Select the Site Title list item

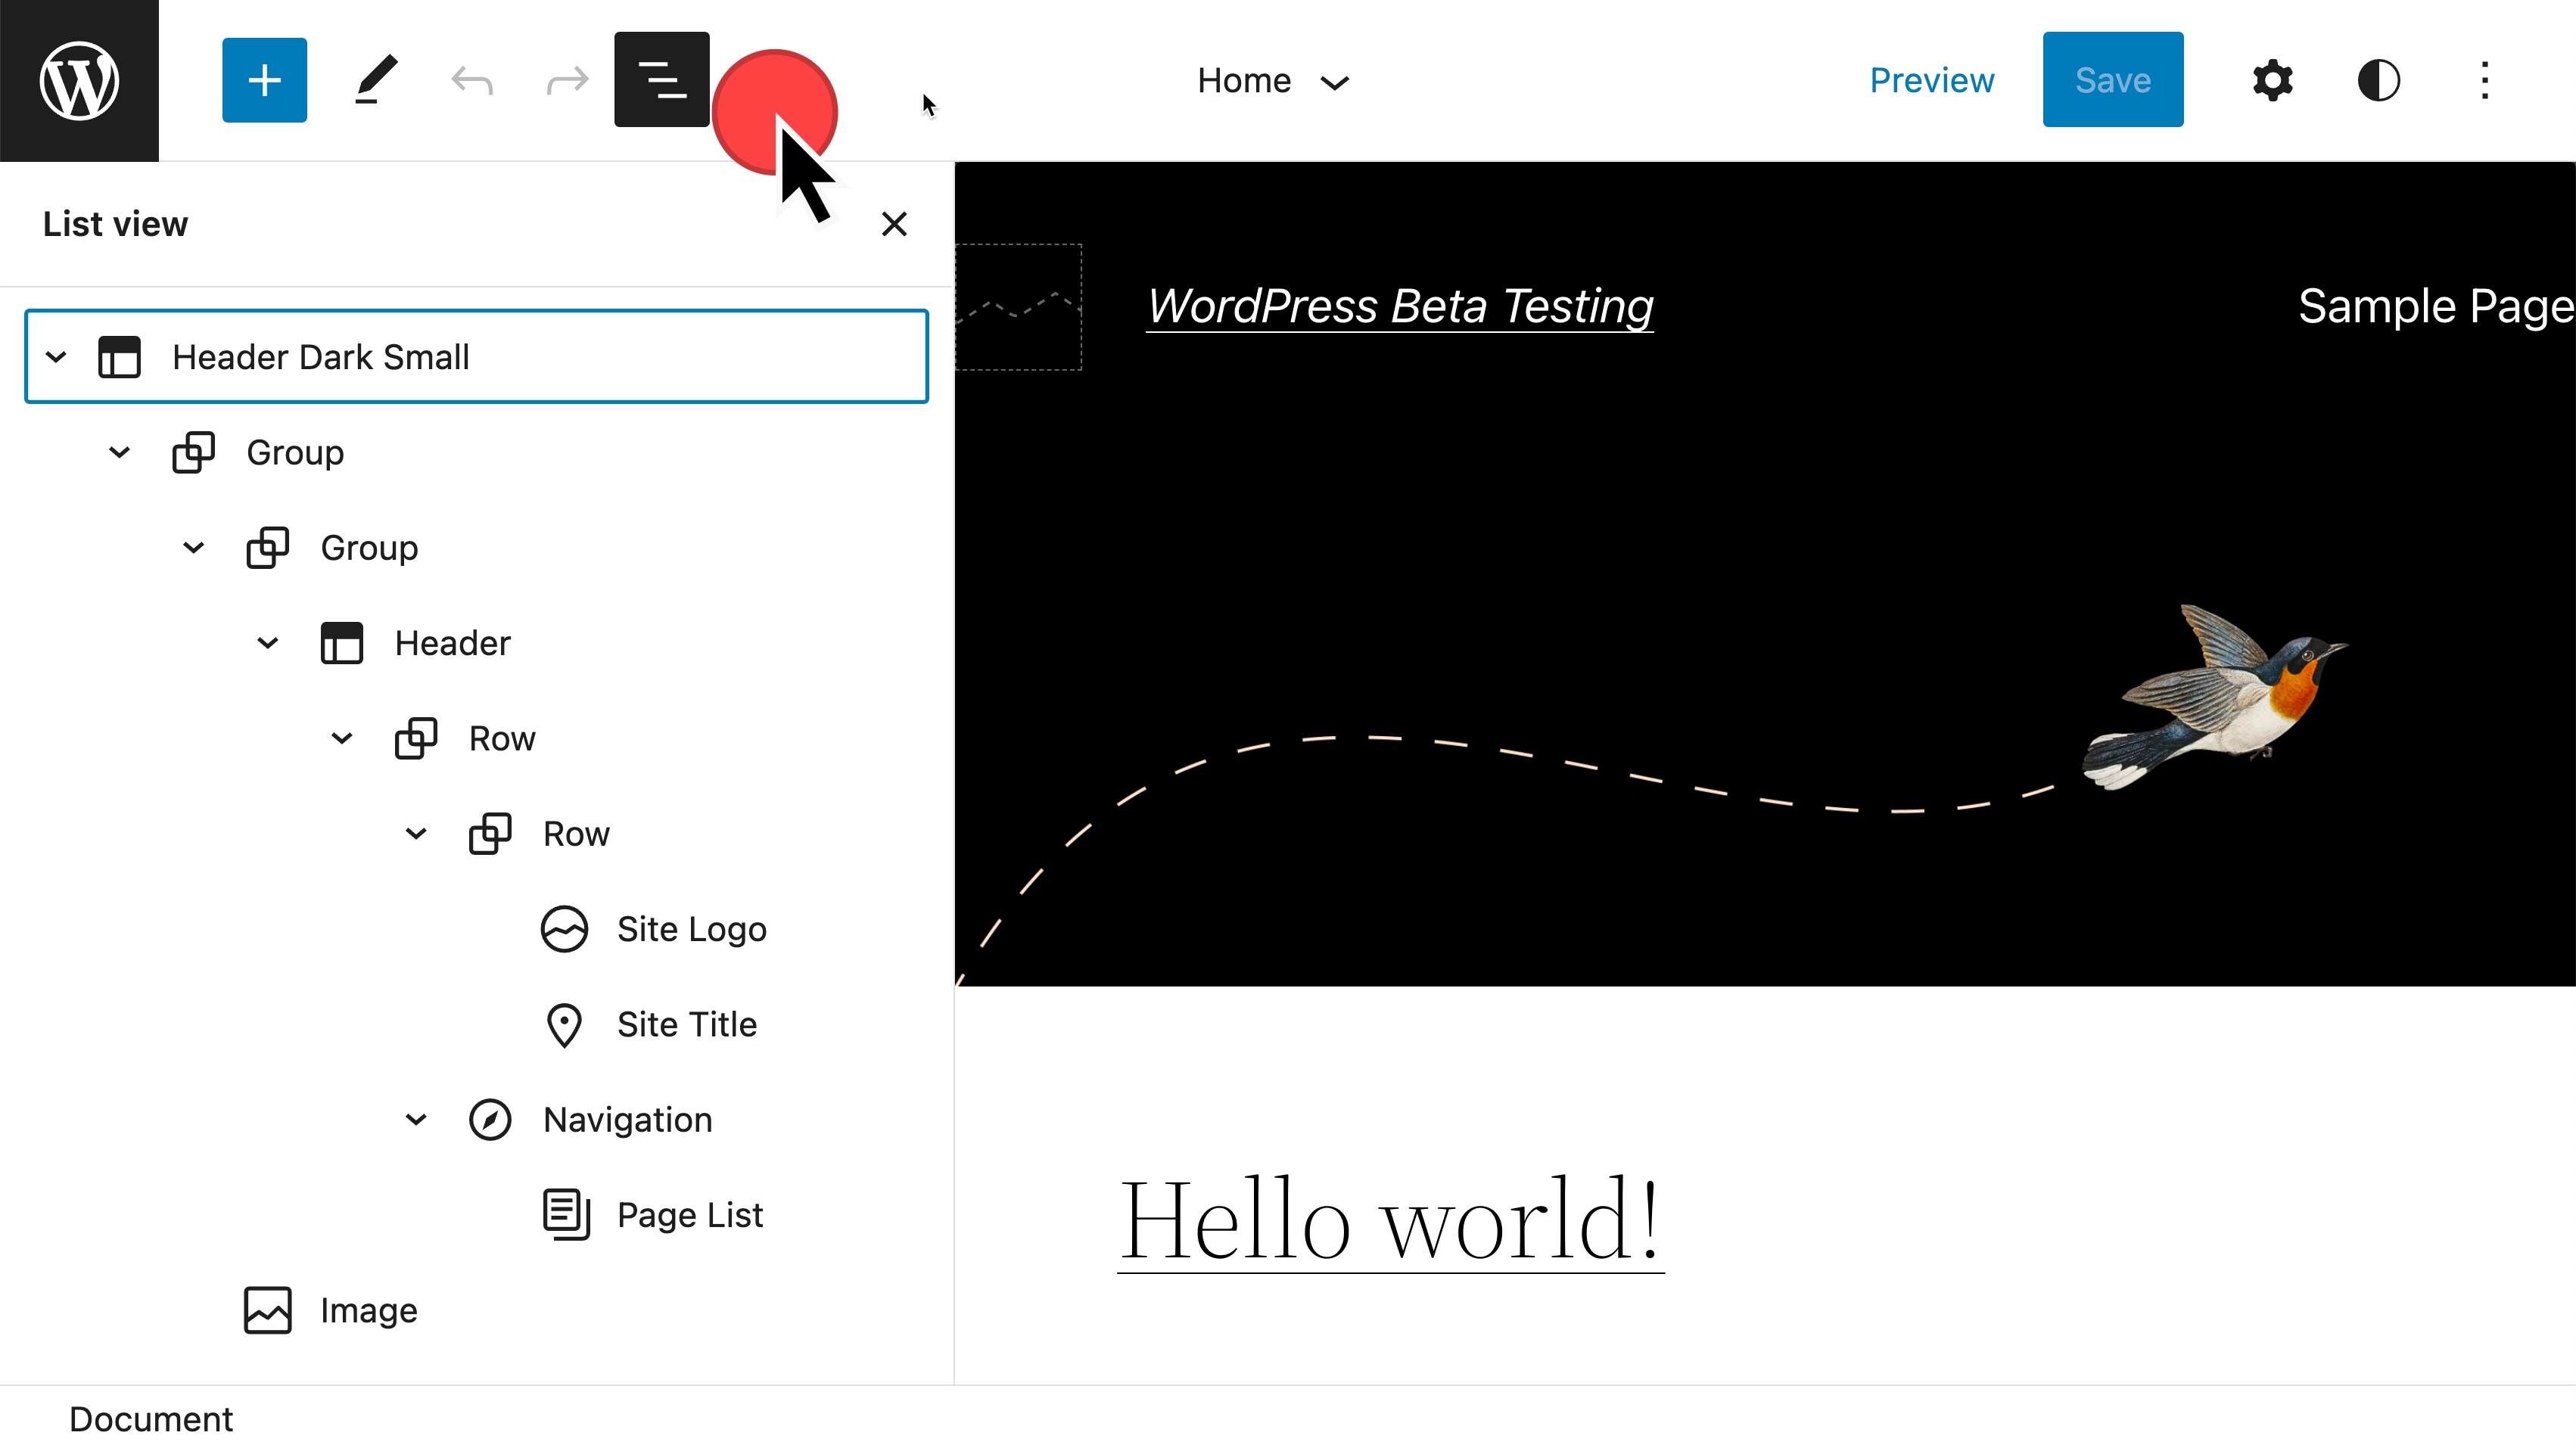[686, 1024]
